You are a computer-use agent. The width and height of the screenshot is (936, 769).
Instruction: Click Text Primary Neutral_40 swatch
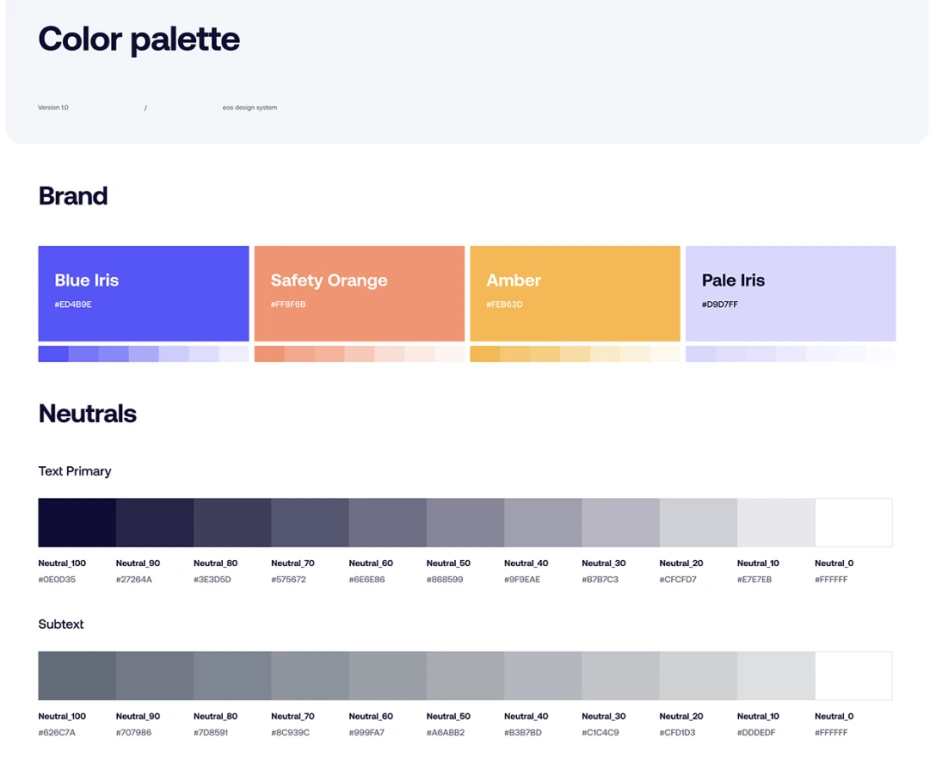click(x=543, y=522)
